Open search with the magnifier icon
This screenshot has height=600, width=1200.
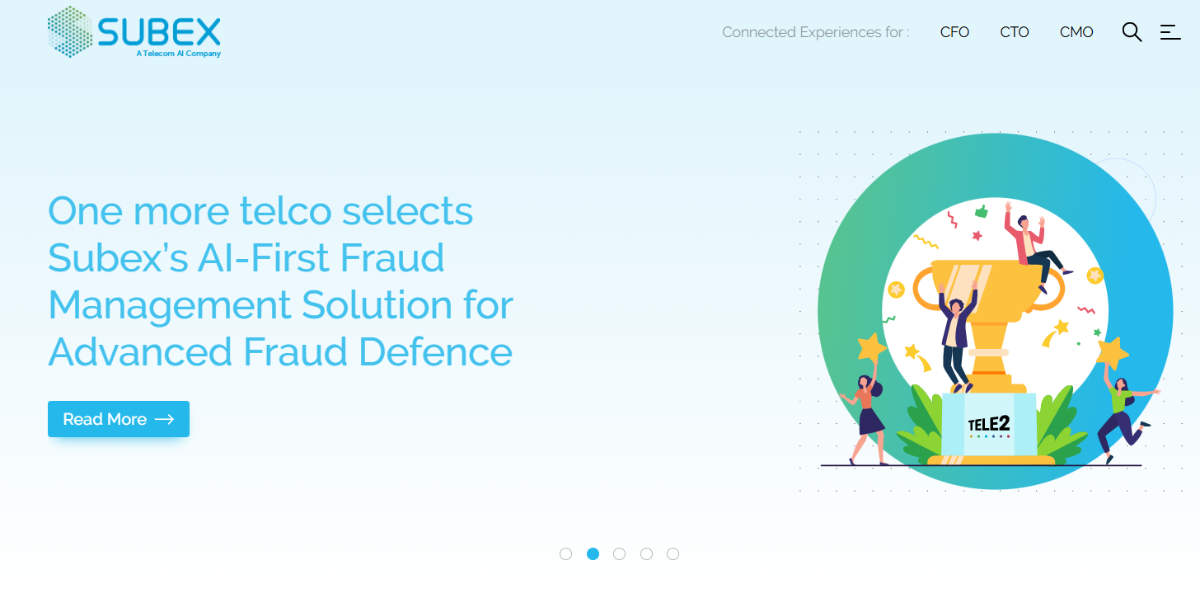coord(1131,32)
